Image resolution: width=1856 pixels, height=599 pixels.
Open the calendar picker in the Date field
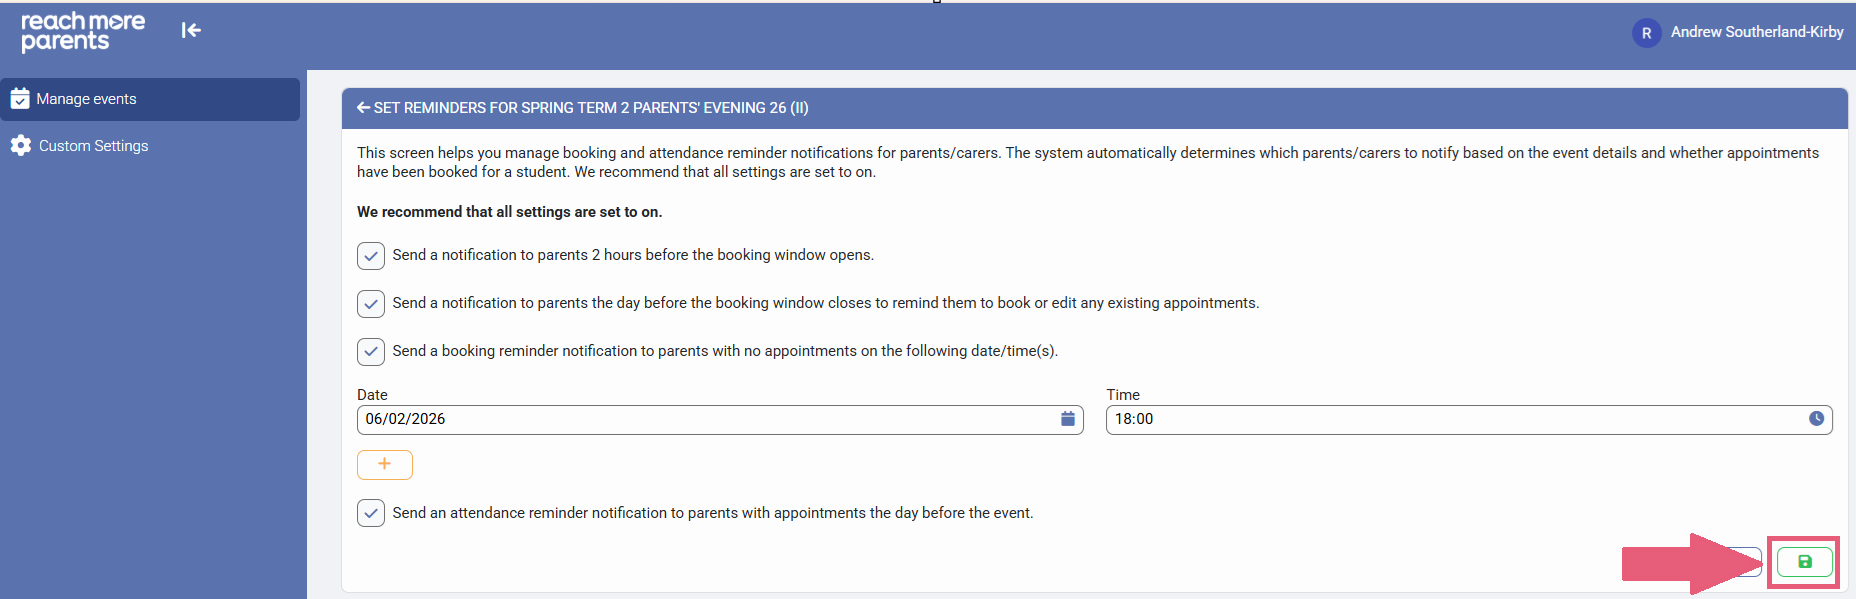click(x=1067, y=419)
